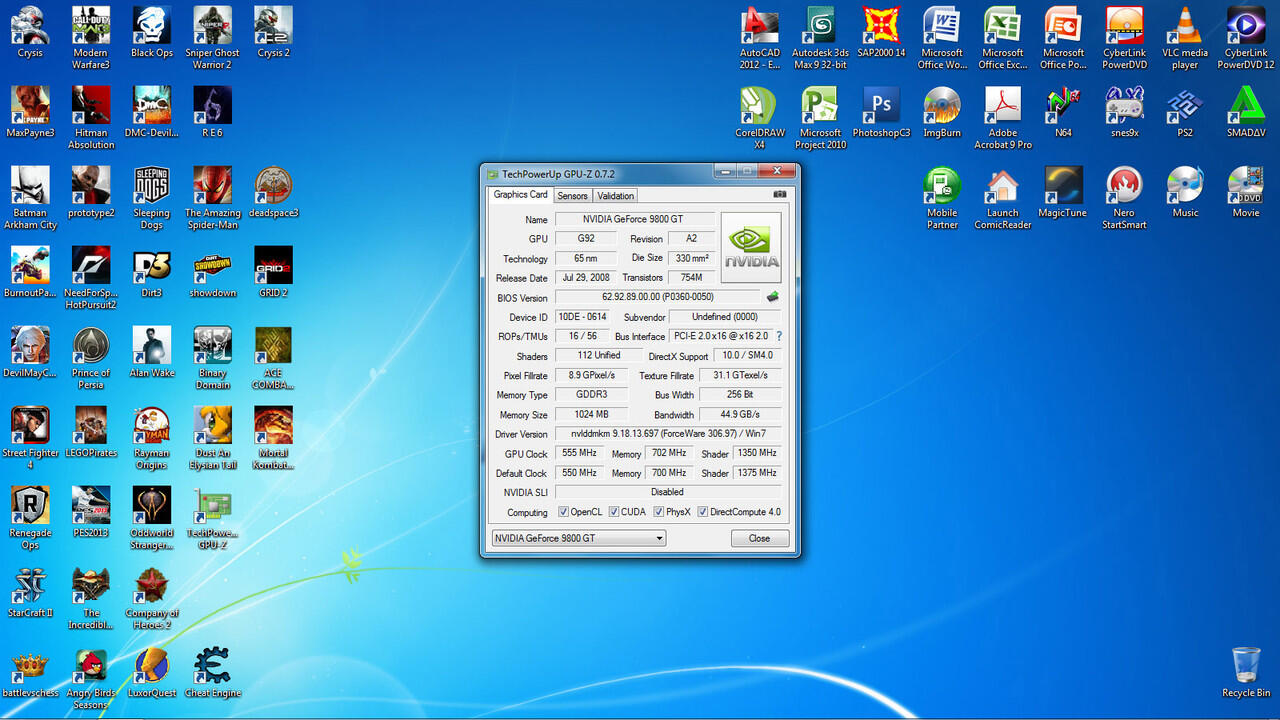Select the PhotoshopC3 desktop icon
The width and height of the screenshot is (1280, 720).
tap(881, 112)
